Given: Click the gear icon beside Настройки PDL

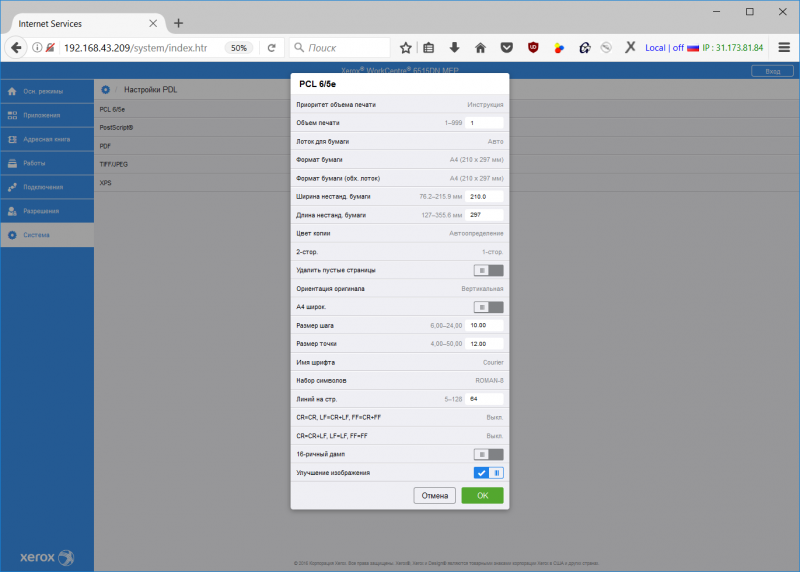Looking at the screenshot, I should click(106, 89).
